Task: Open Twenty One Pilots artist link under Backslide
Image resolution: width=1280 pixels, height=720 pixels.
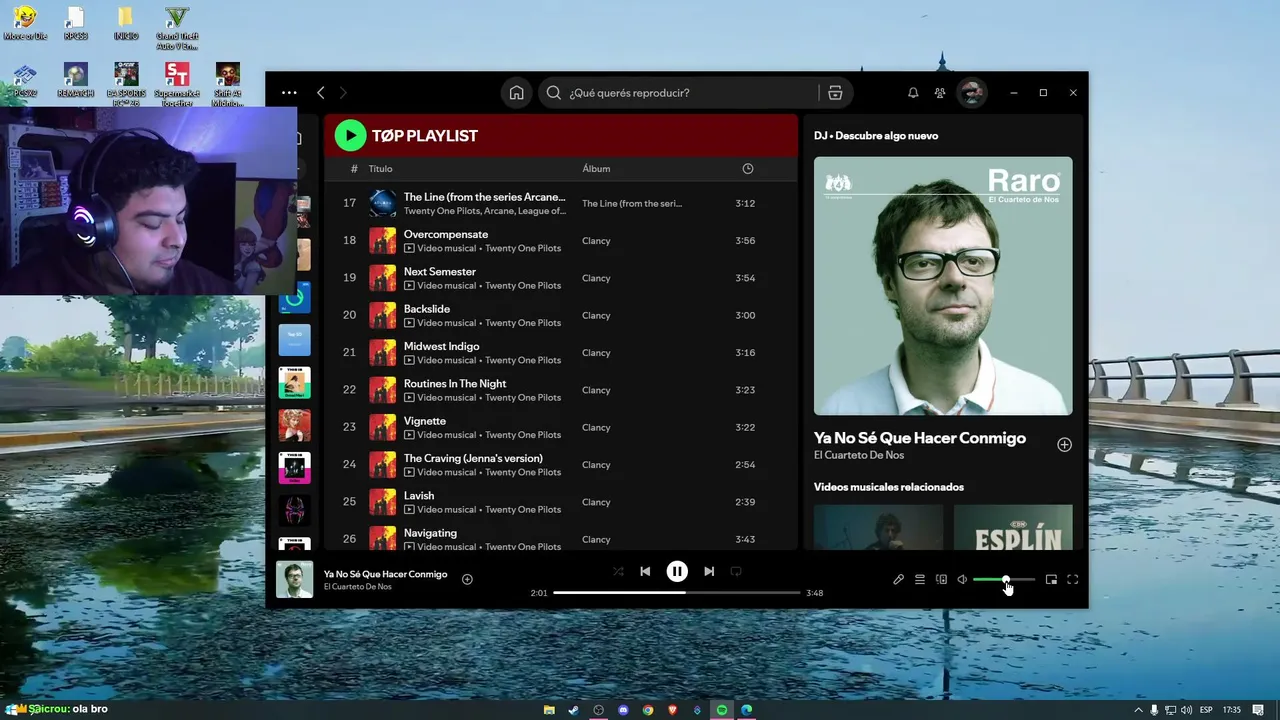Action: (523, 323)
